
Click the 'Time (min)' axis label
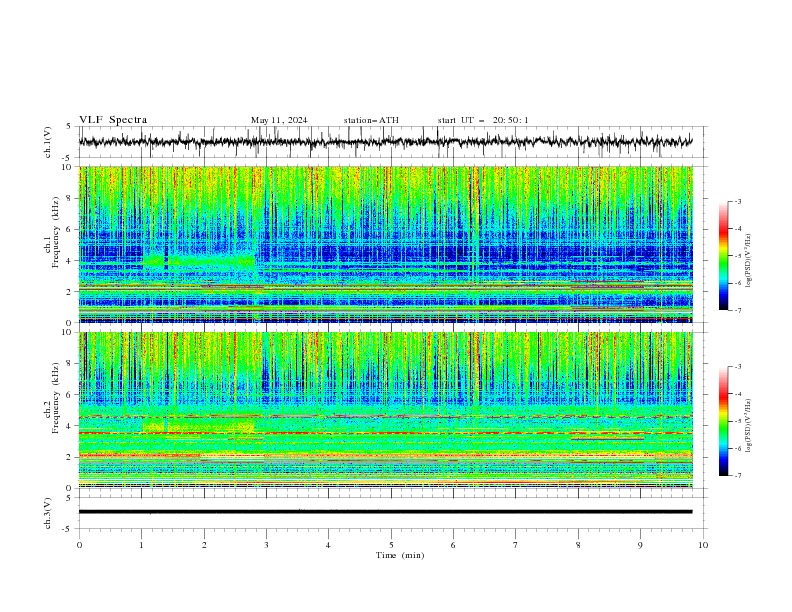(400, 555)
